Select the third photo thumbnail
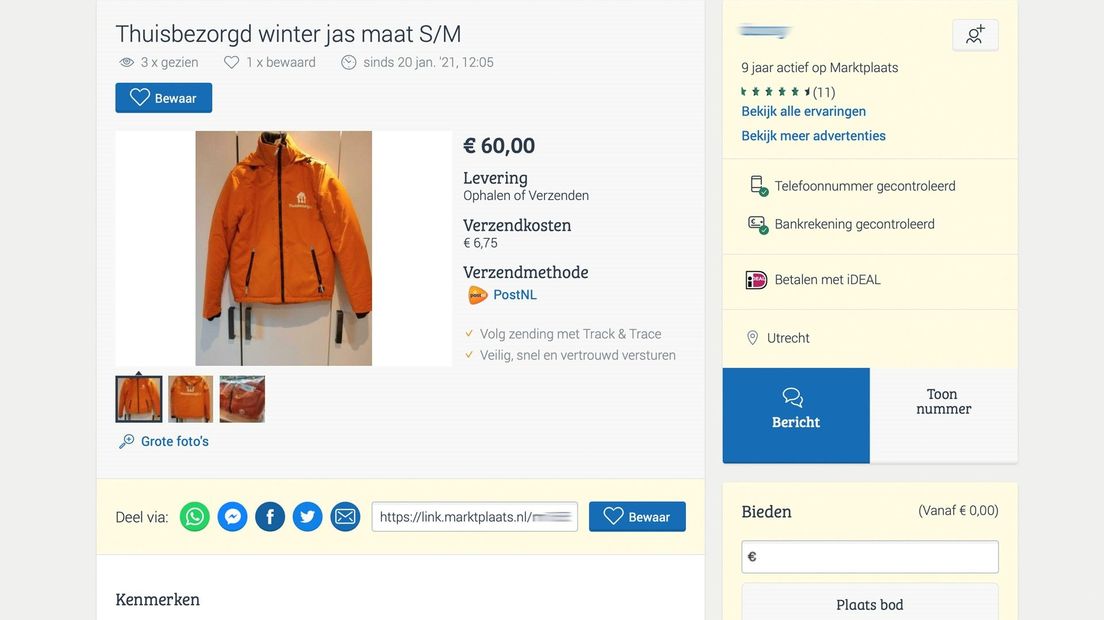The image size is (1104, 620). pyautogui.click(x=242, y=399)
